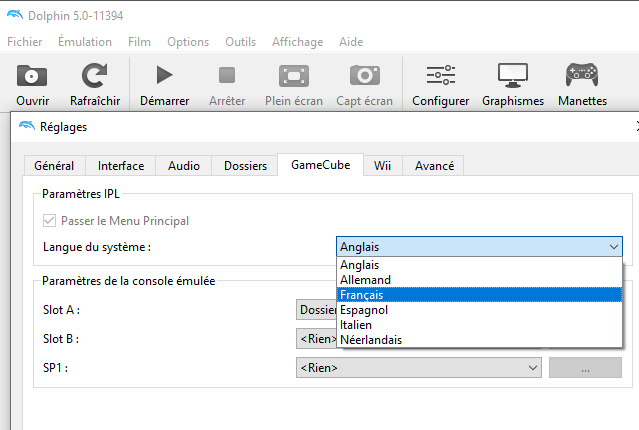Choose Italien in the language list
Image resolution: width=639 pixels, height=430 pixels.
[x=479, y=325]
